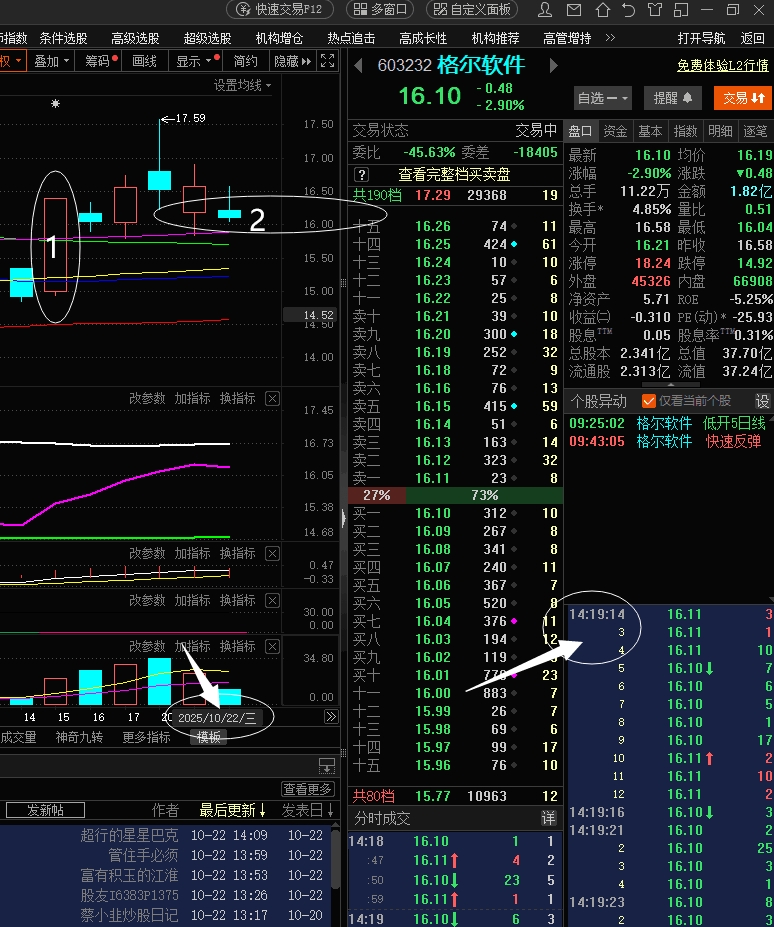Toggle 仅看当前个股 checkbox
This screenshot has width=774, height=927.
(649, 401)
